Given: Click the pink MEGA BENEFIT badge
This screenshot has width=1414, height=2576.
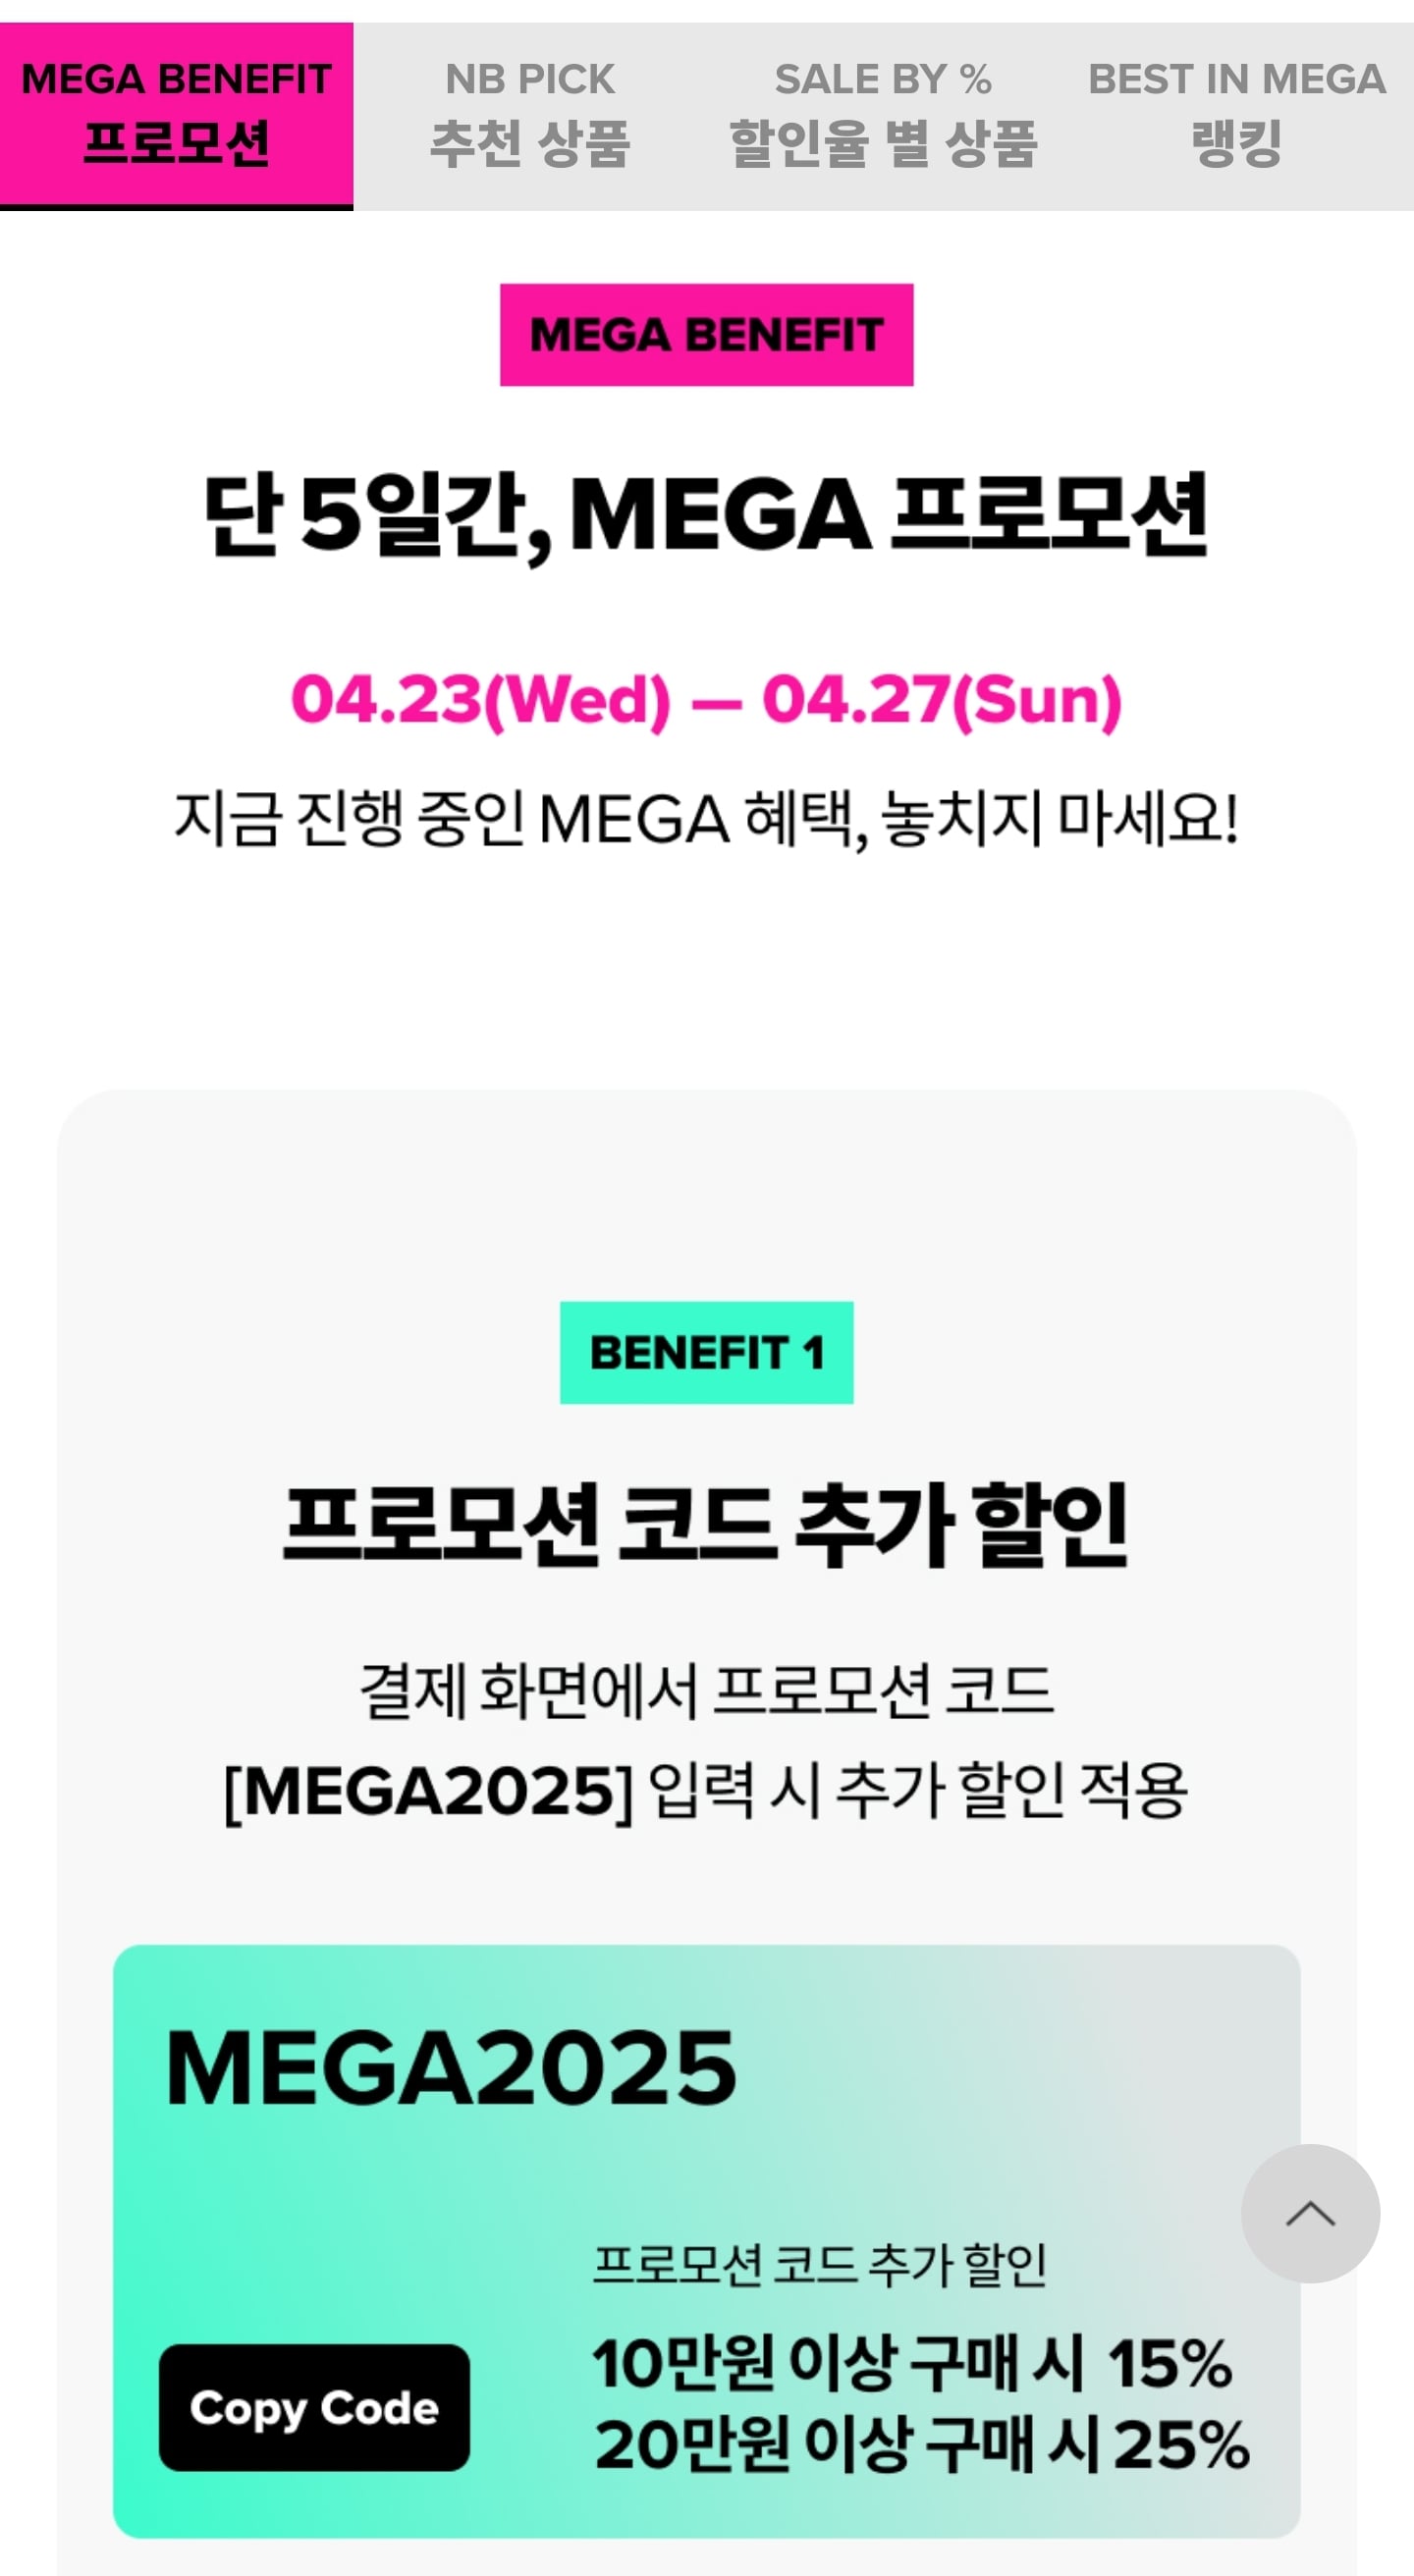Looking at the screenshot, I should pos(706,335).
